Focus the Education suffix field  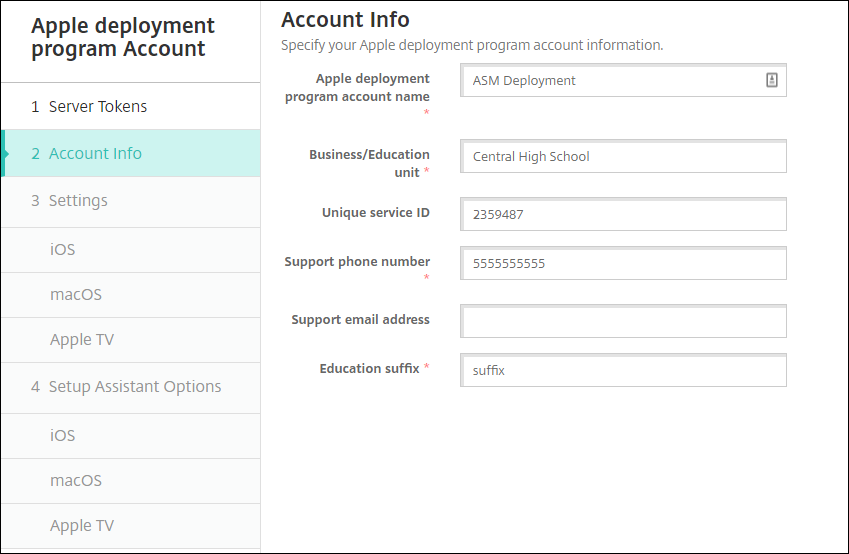coord(623,371)
